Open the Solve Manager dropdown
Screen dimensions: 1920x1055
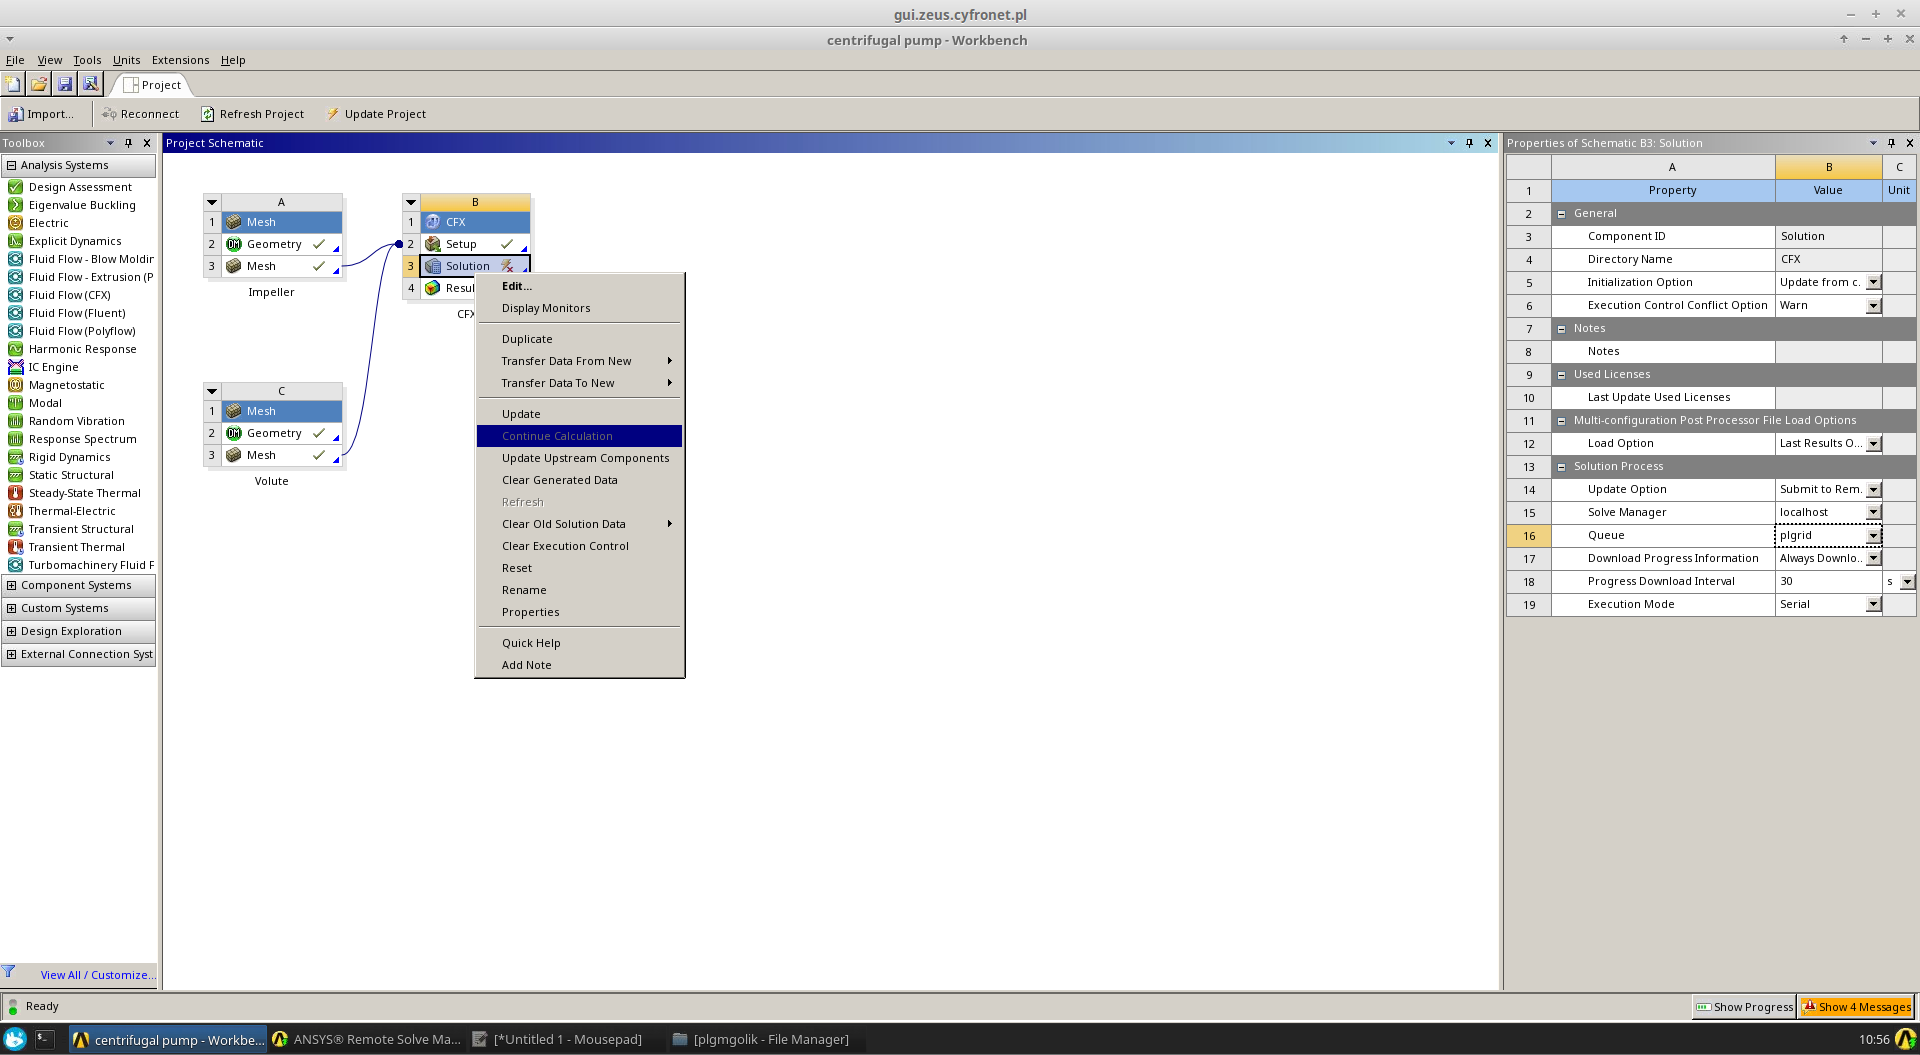(1873, 513)
